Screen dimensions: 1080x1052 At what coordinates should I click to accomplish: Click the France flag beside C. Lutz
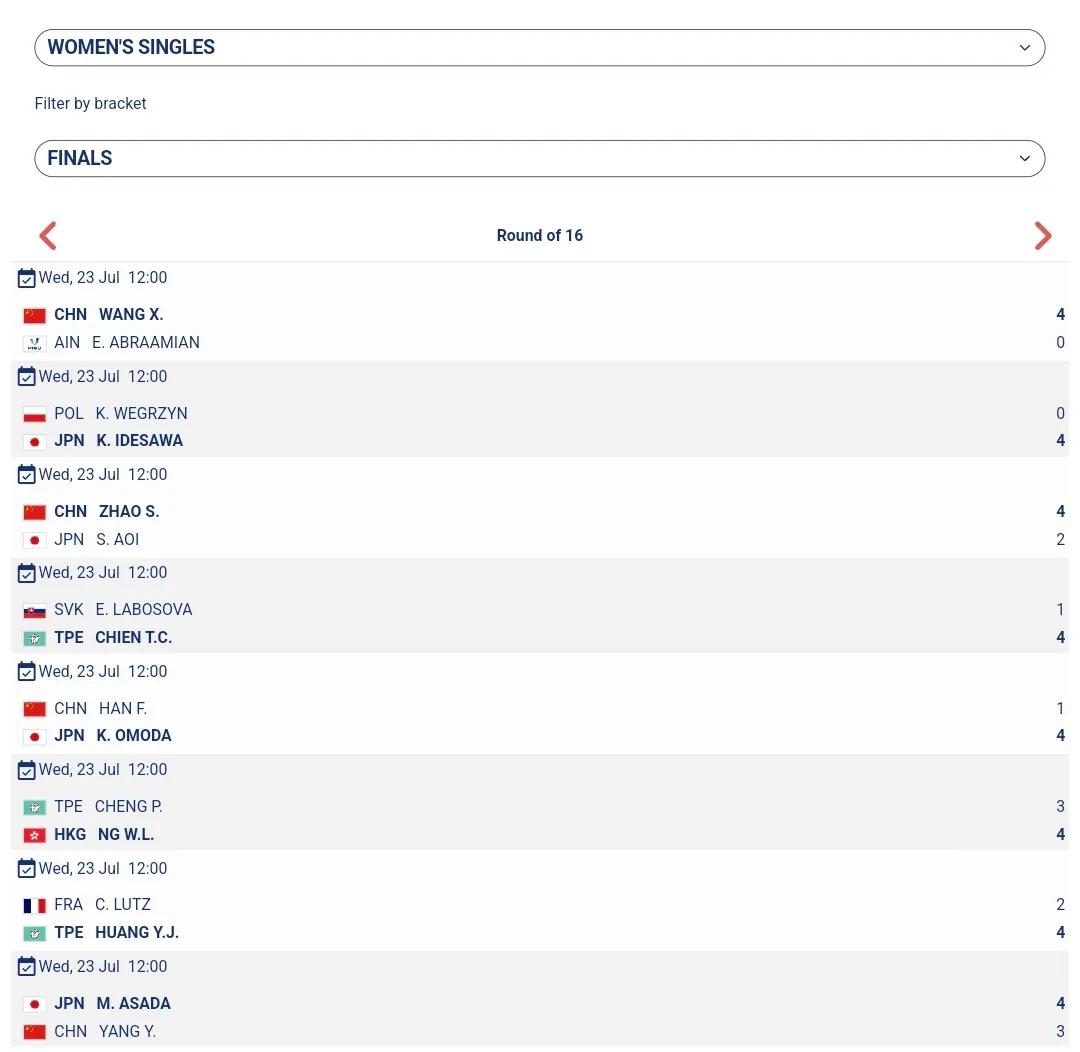point(34,905)
